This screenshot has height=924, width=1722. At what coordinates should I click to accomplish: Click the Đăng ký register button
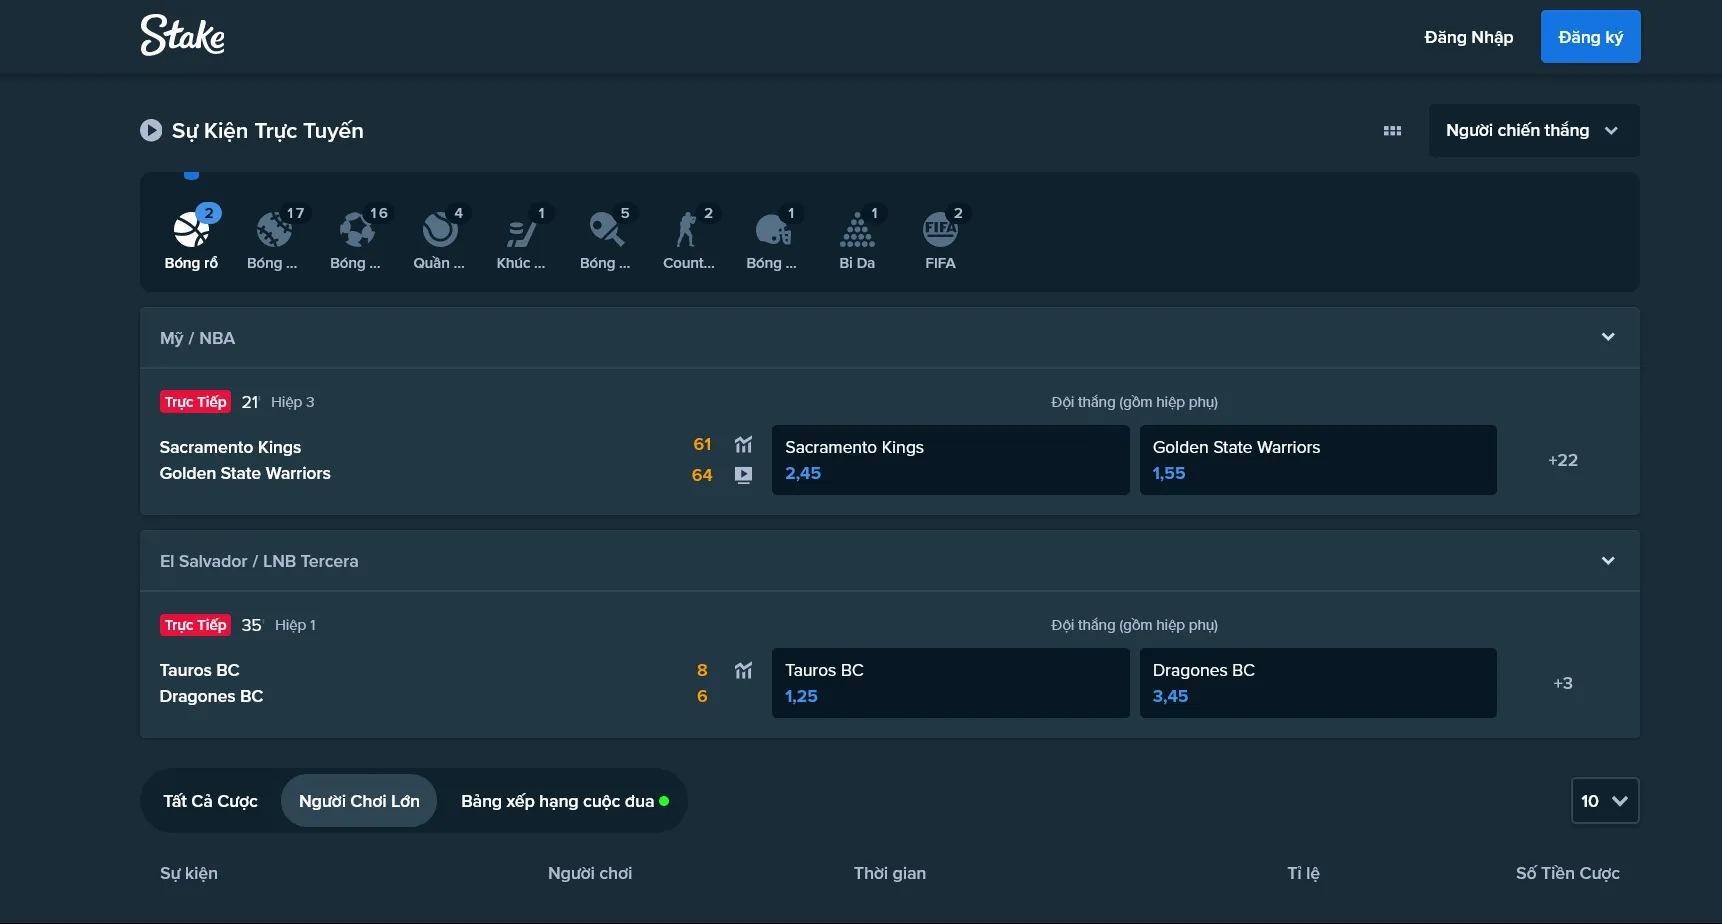pos(1590,37)
